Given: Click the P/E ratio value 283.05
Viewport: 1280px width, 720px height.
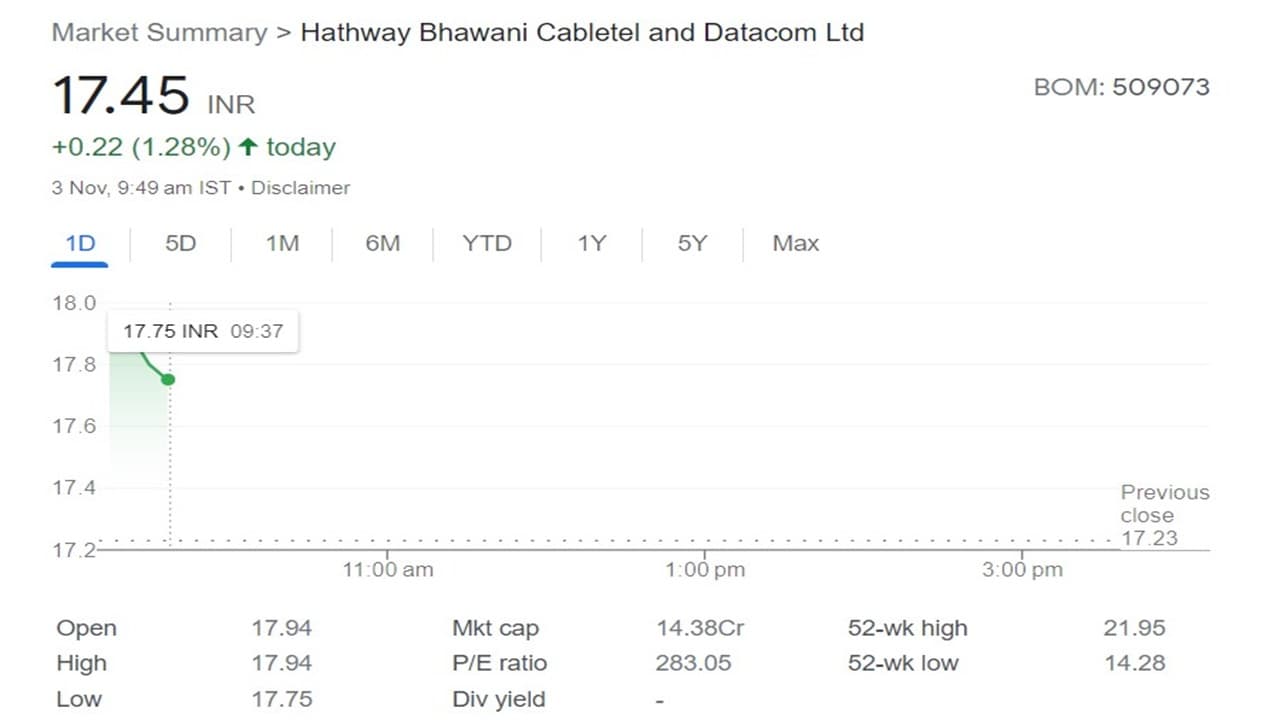Looking at the screenshot, I should 693,663.
